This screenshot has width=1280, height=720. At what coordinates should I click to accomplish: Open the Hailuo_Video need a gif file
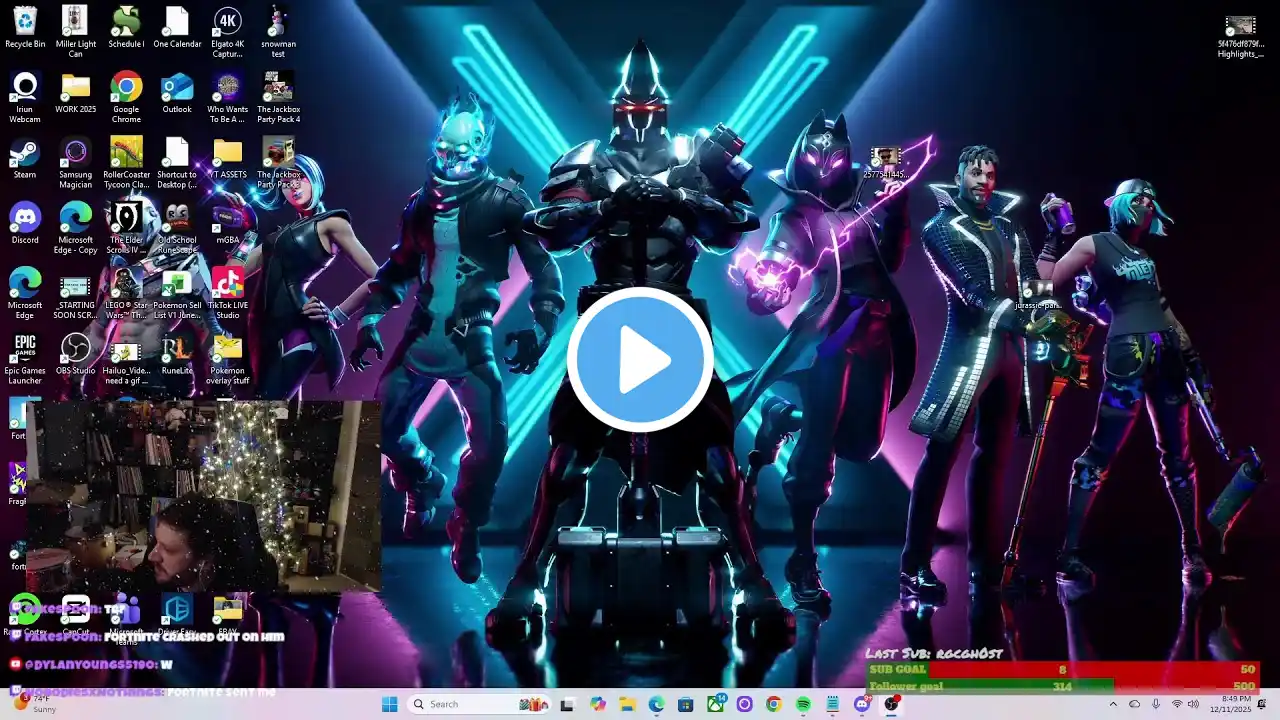126,358
